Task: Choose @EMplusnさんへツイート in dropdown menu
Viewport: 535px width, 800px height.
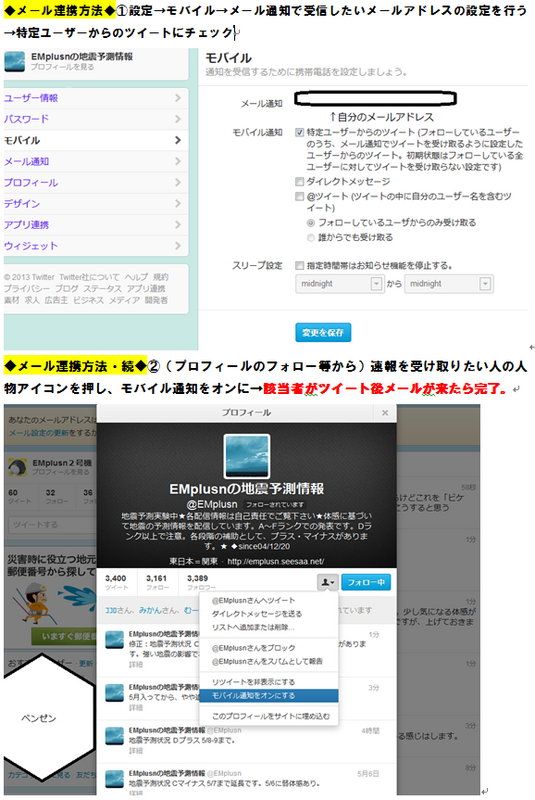Action: tap(268, 601)
